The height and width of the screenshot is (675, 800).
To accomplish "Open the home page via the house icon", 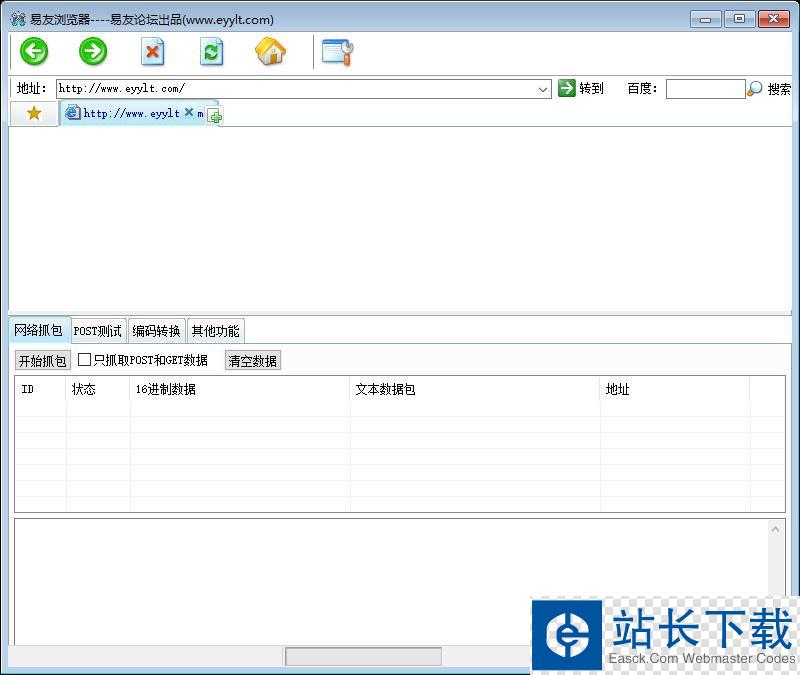I will (x=270, y=52).
